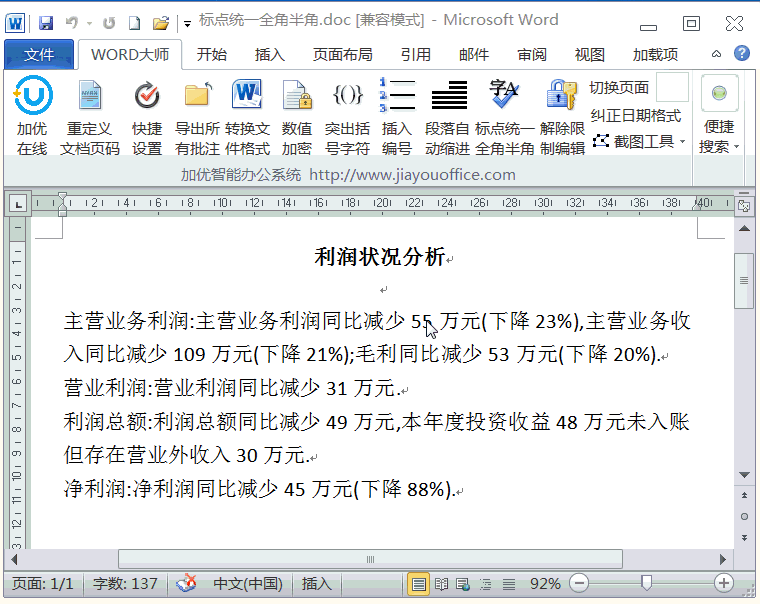
Task: Click 切换页面 button
Action: tap(619, 88)
